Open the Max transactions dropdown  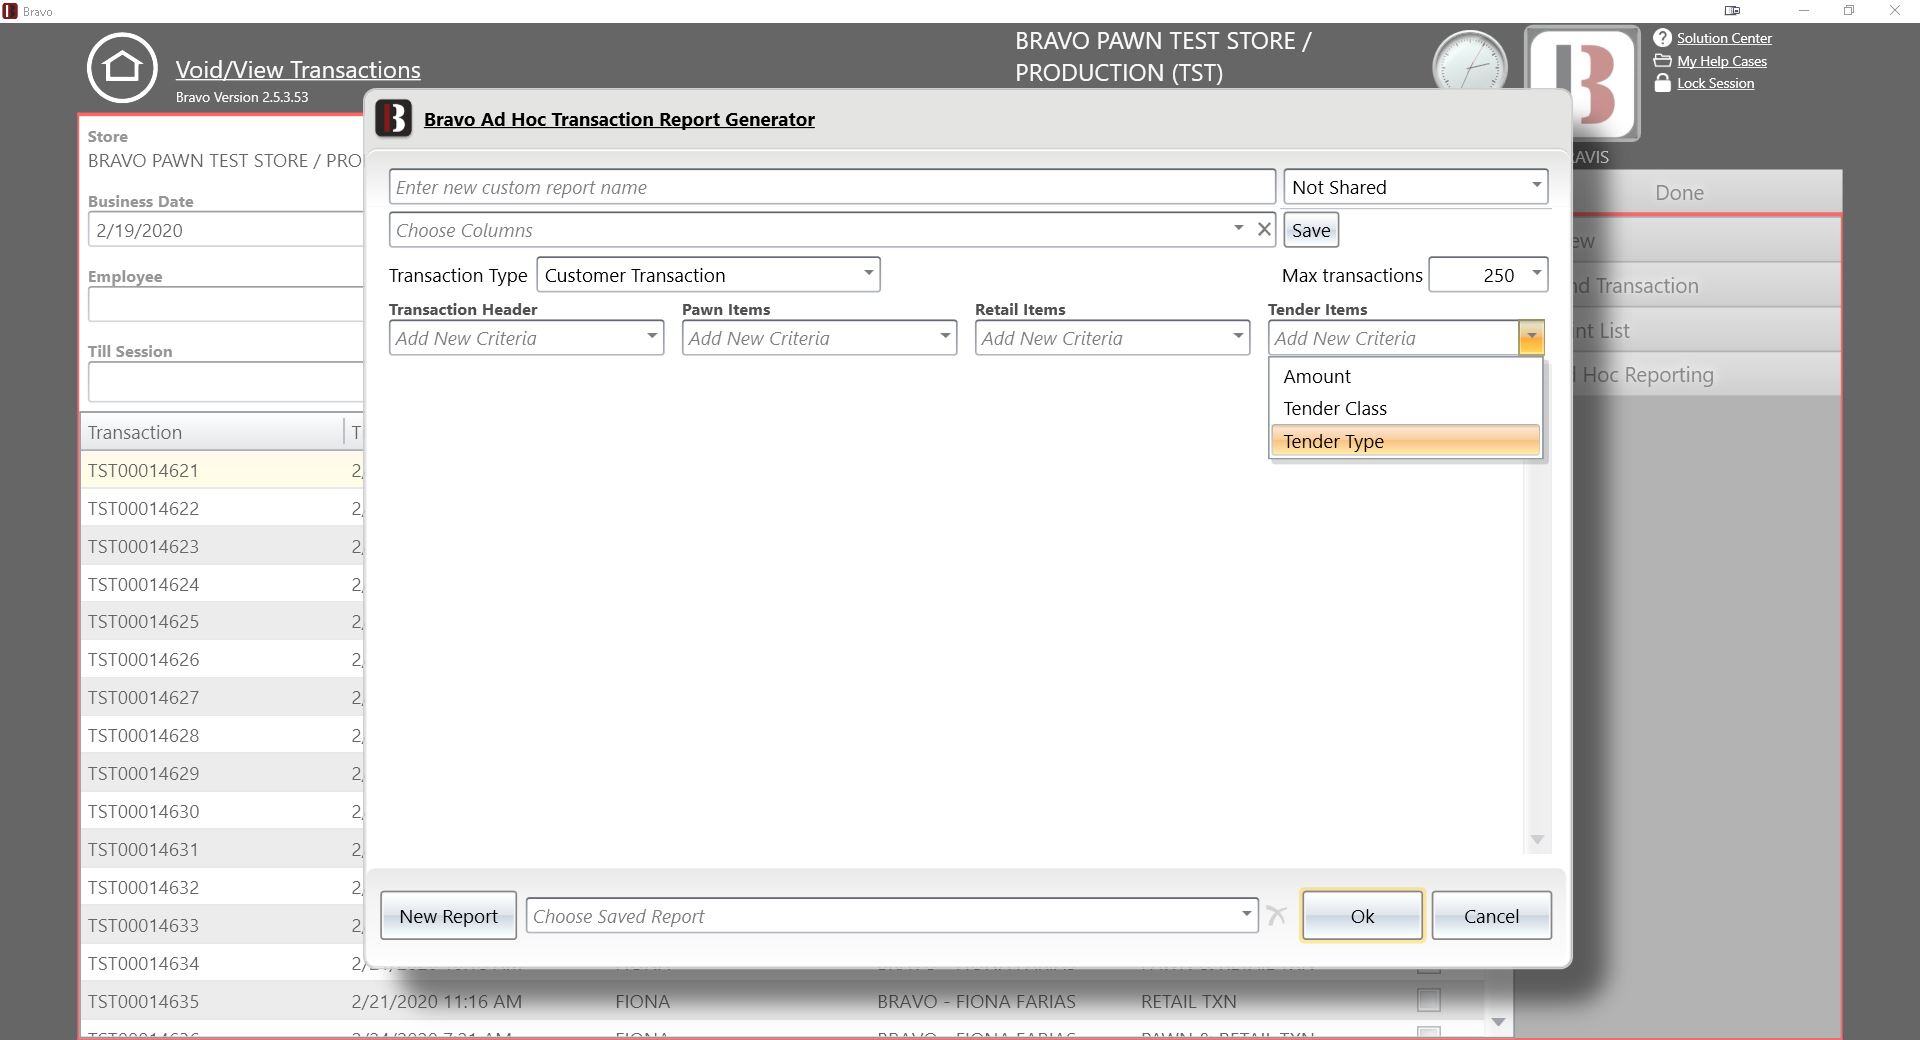point(1488,274)
